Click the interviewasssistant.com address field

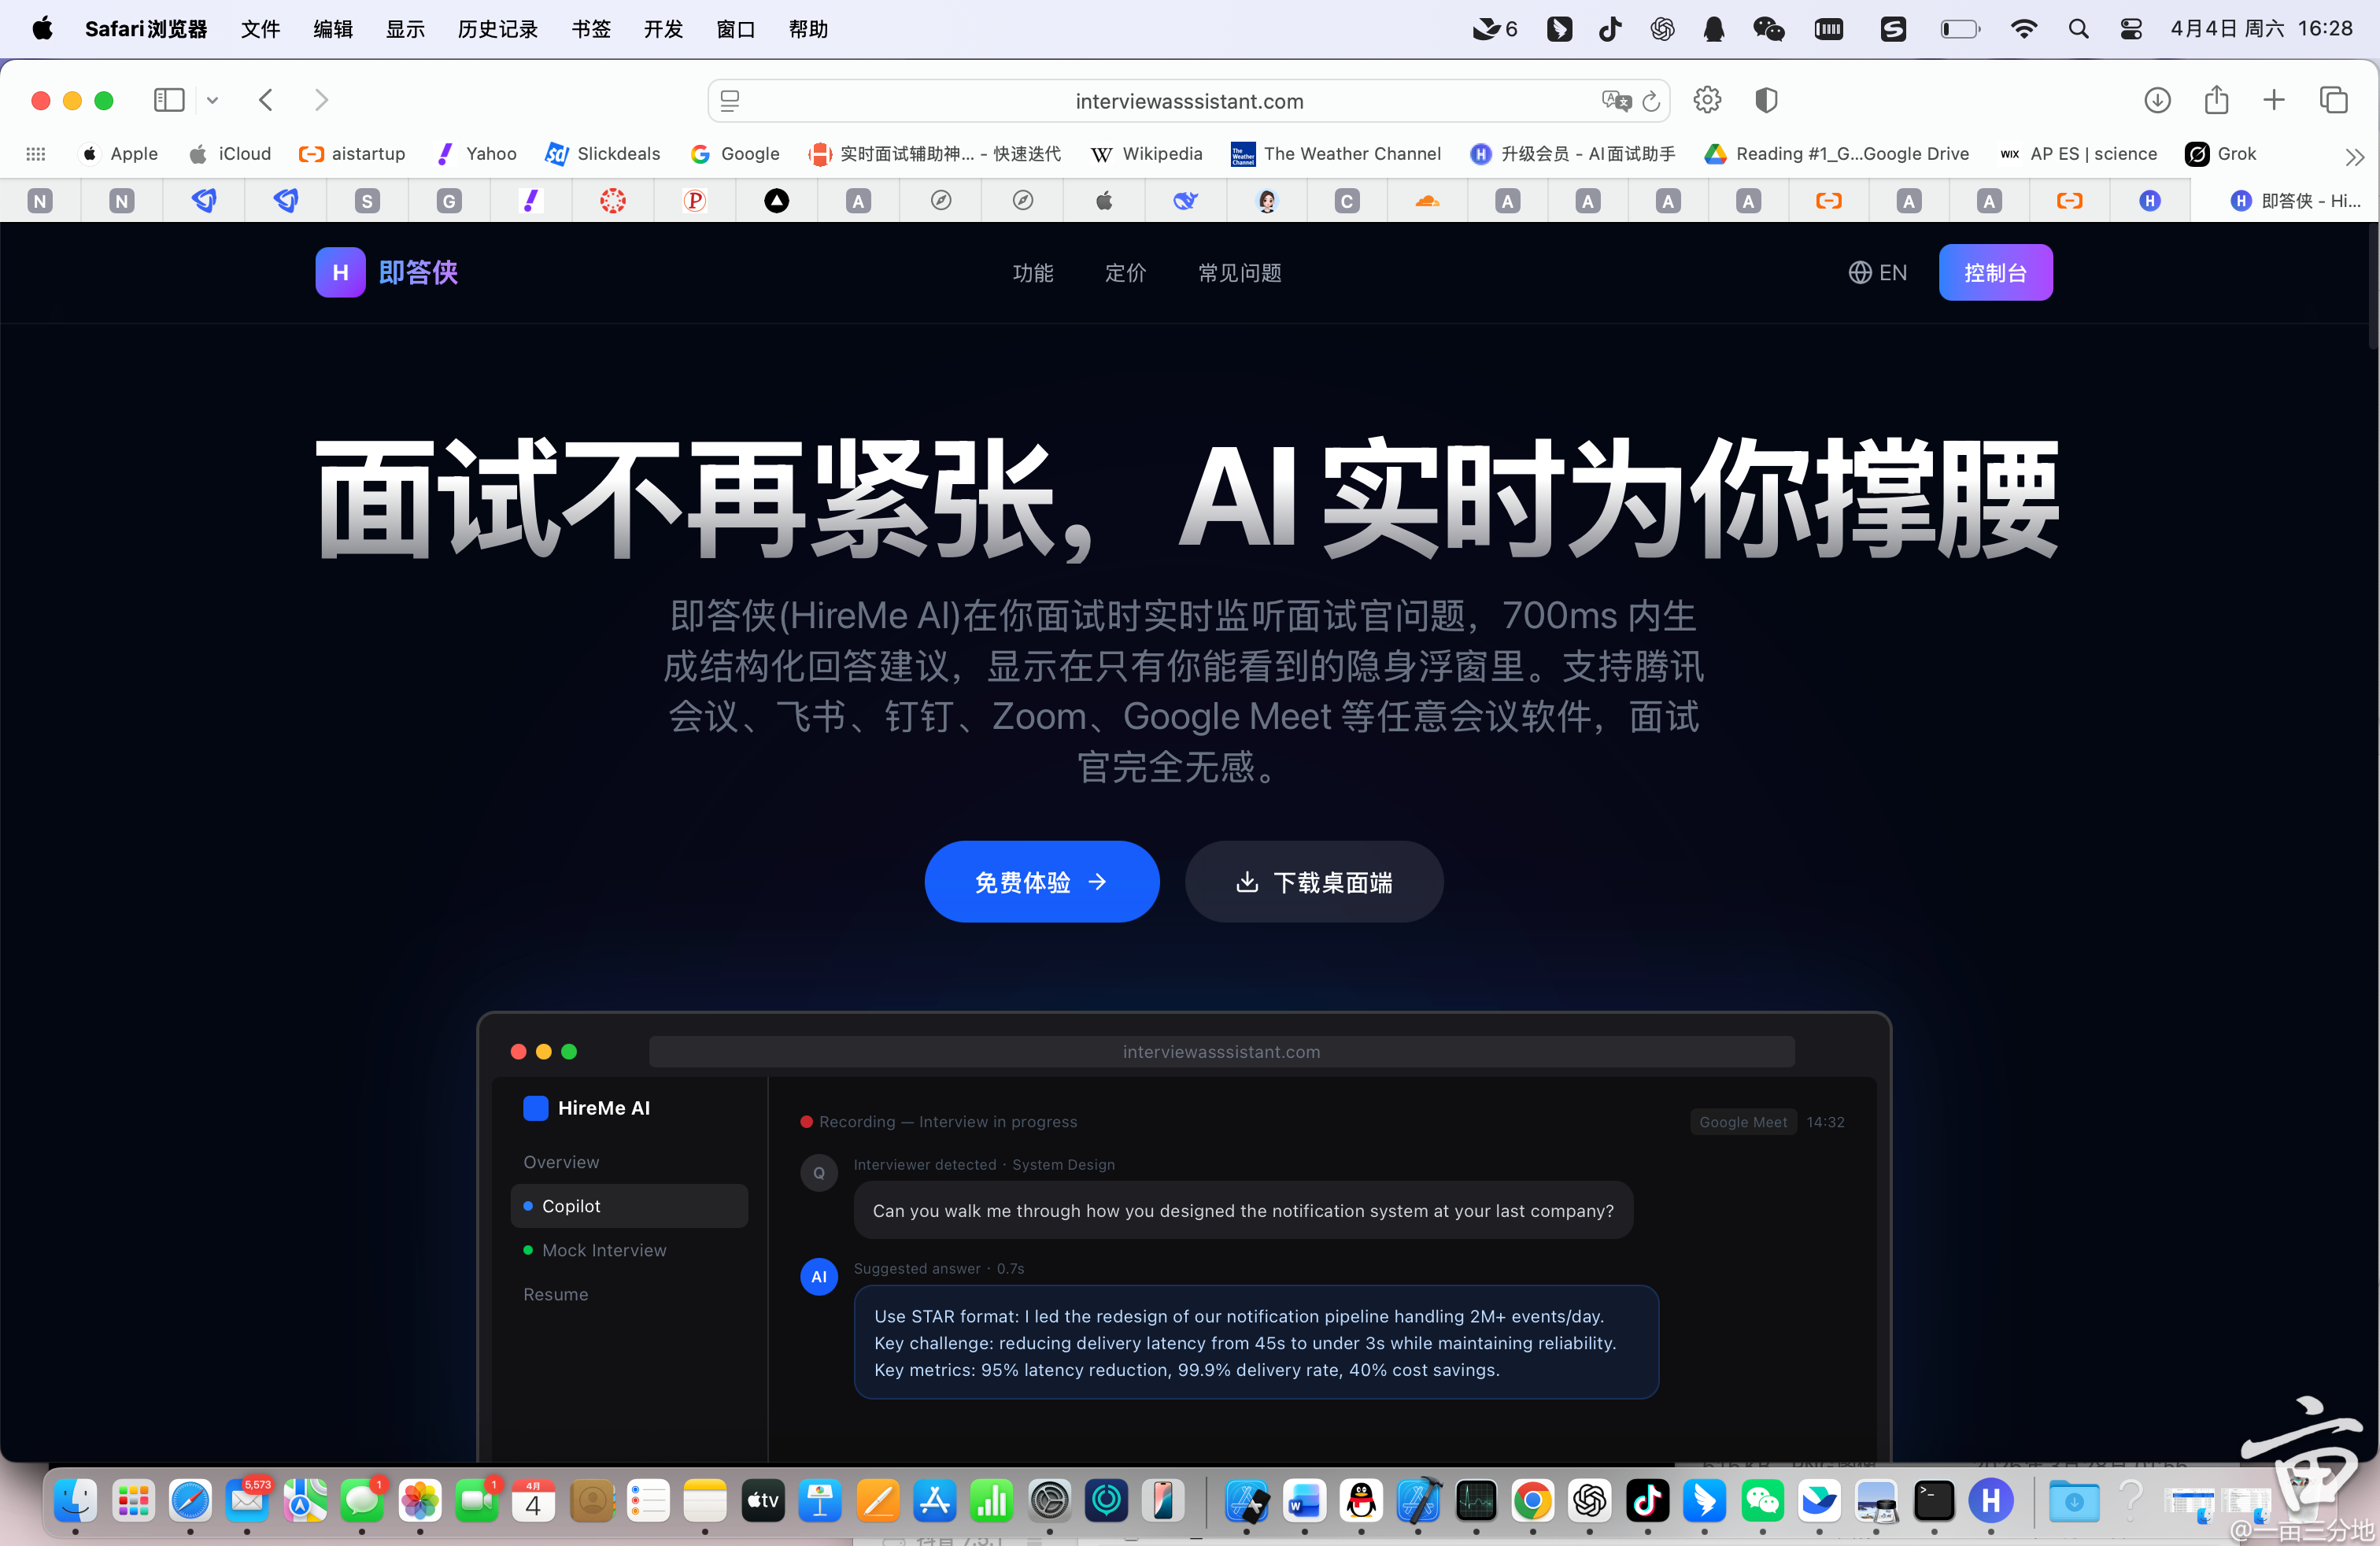tap(1188, 101)
